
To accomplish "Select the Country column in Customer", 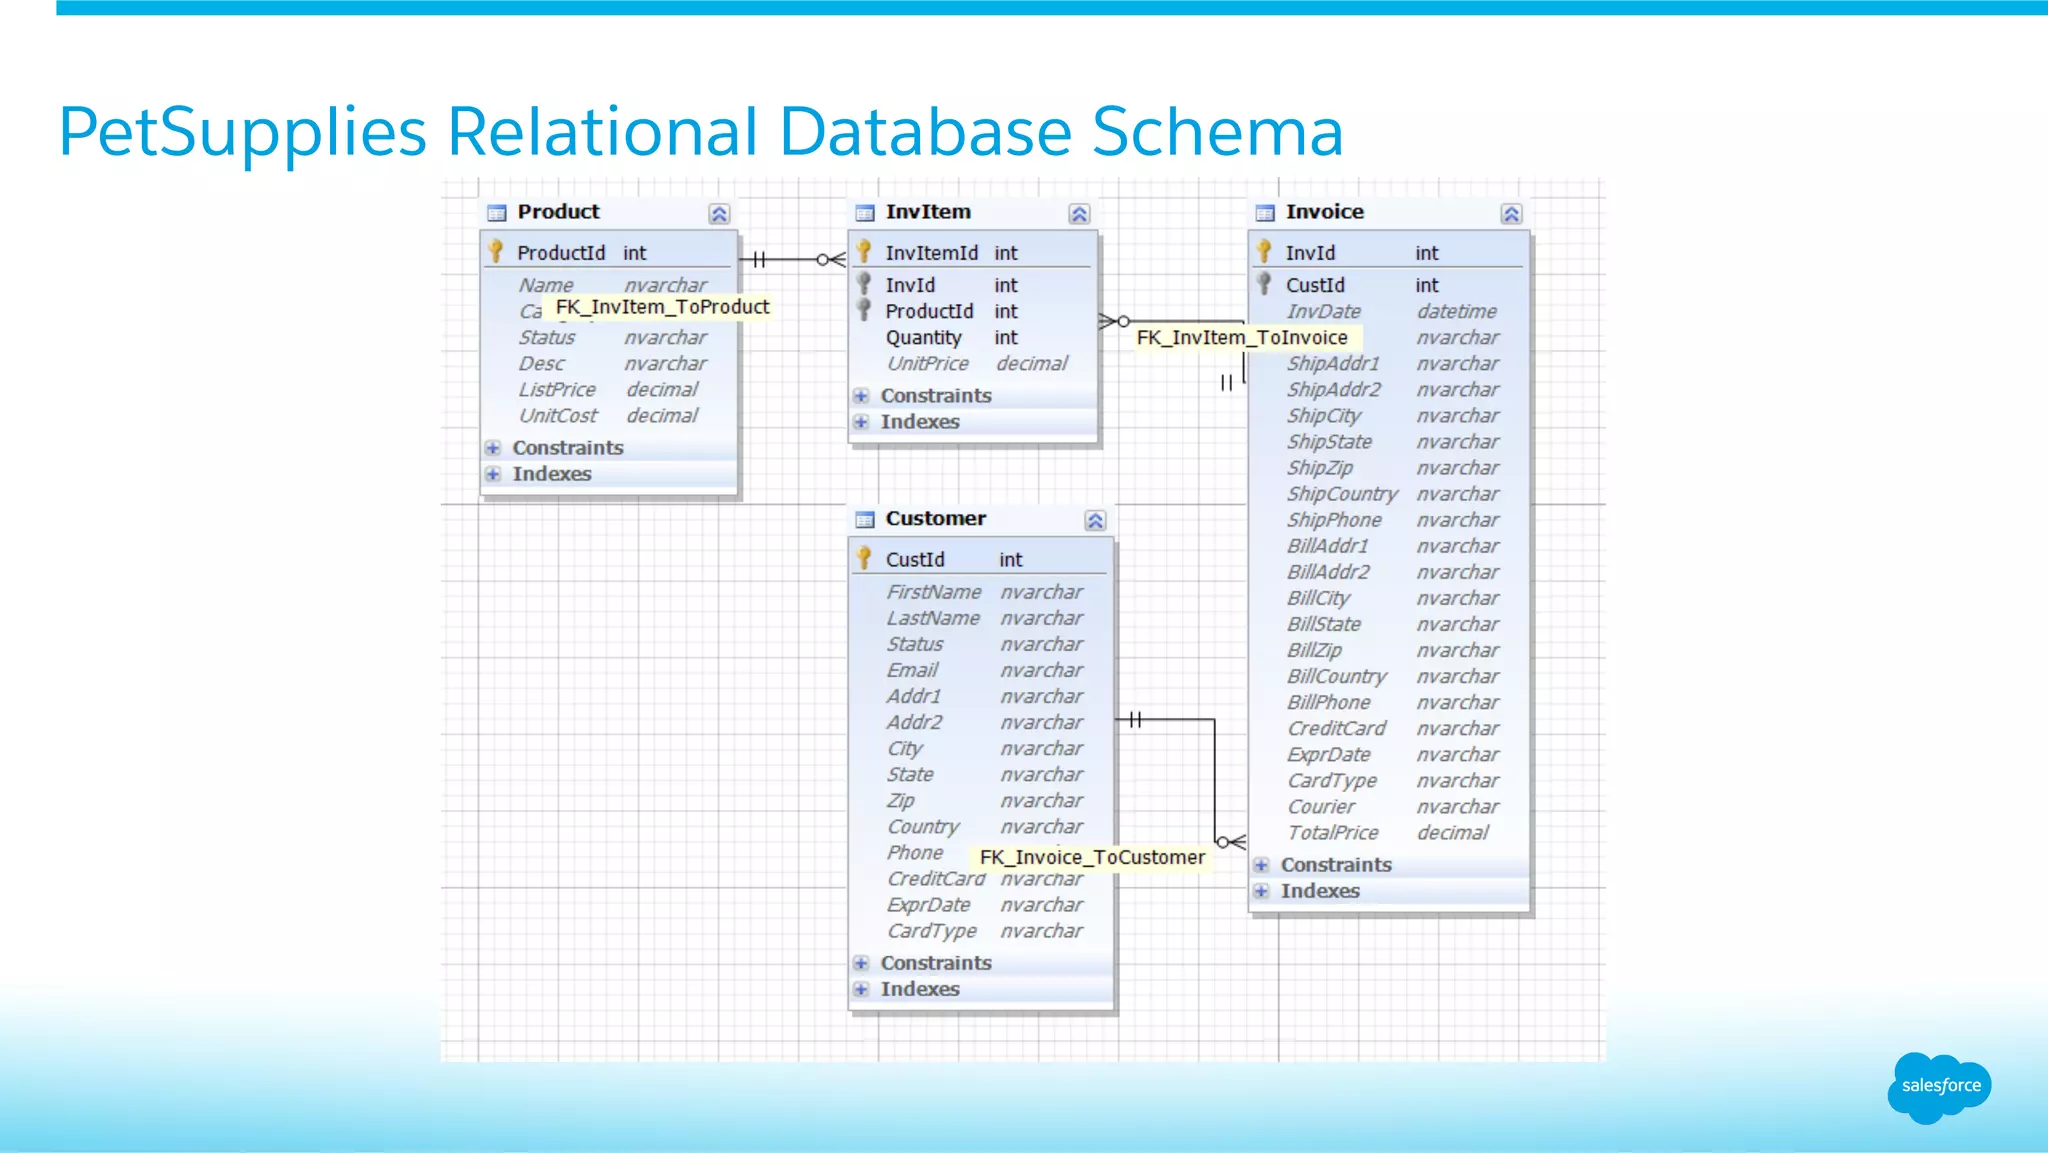I will click(x=982, y=827).
